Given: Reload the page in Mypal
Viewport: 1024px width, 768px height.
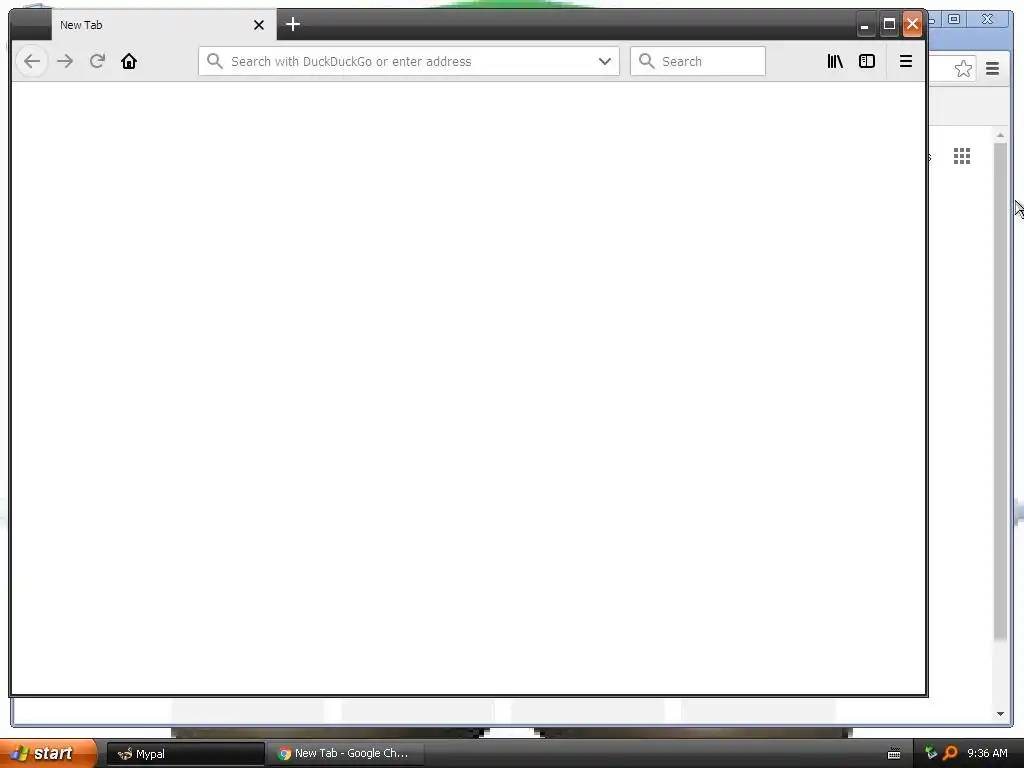Looking at the screenshot, I should pos(97,61).
